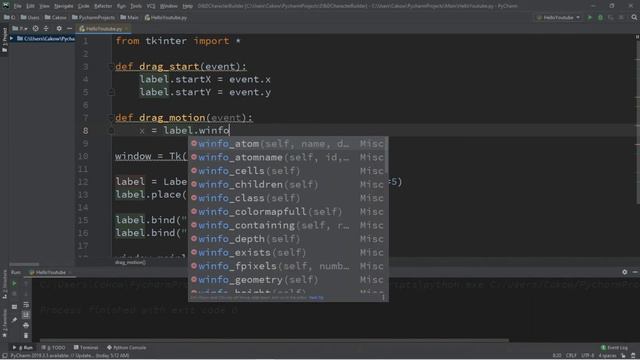Open the Navigate menu
Viewport: 640px width, 360px height.
tap(64, 6)
